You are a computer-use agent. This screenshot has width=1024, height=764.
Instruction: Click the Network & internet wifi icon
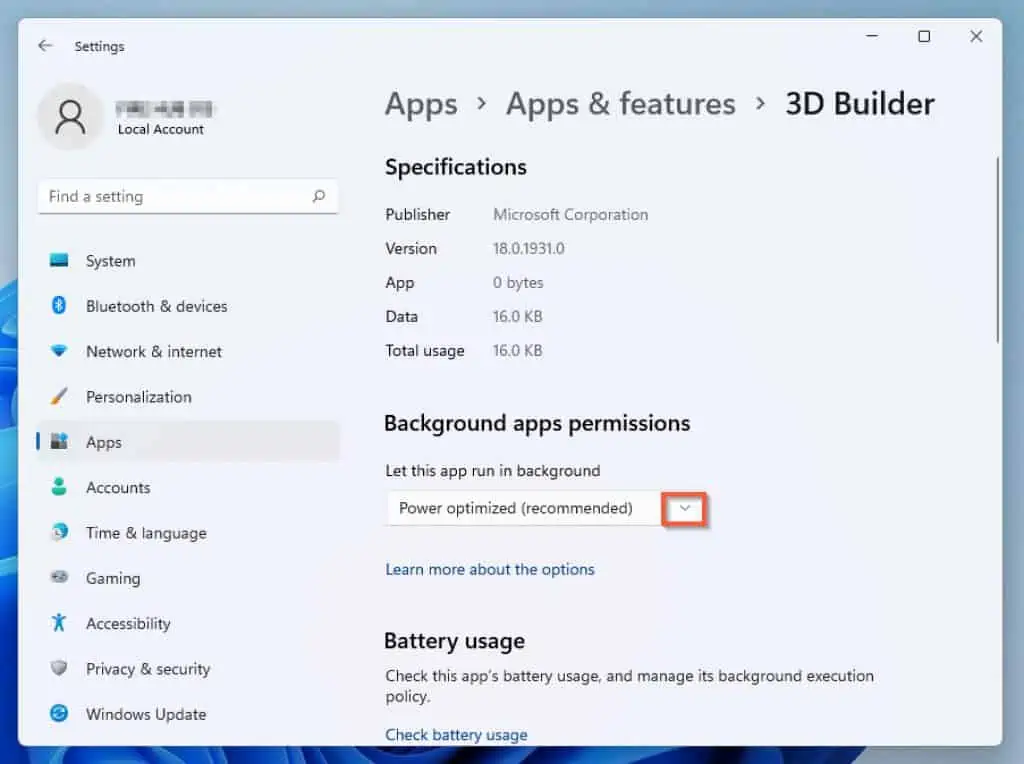(x=59, y=351)
